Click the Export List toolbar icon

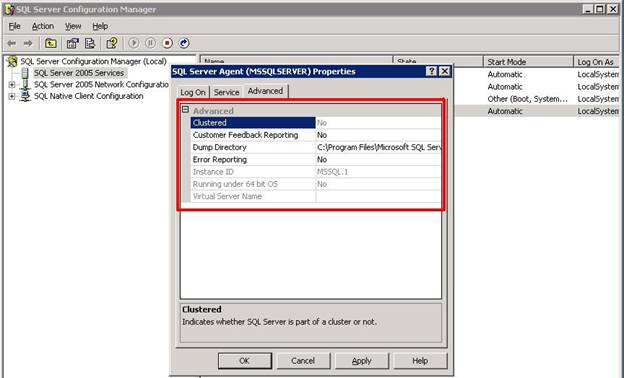coord(90,43)
